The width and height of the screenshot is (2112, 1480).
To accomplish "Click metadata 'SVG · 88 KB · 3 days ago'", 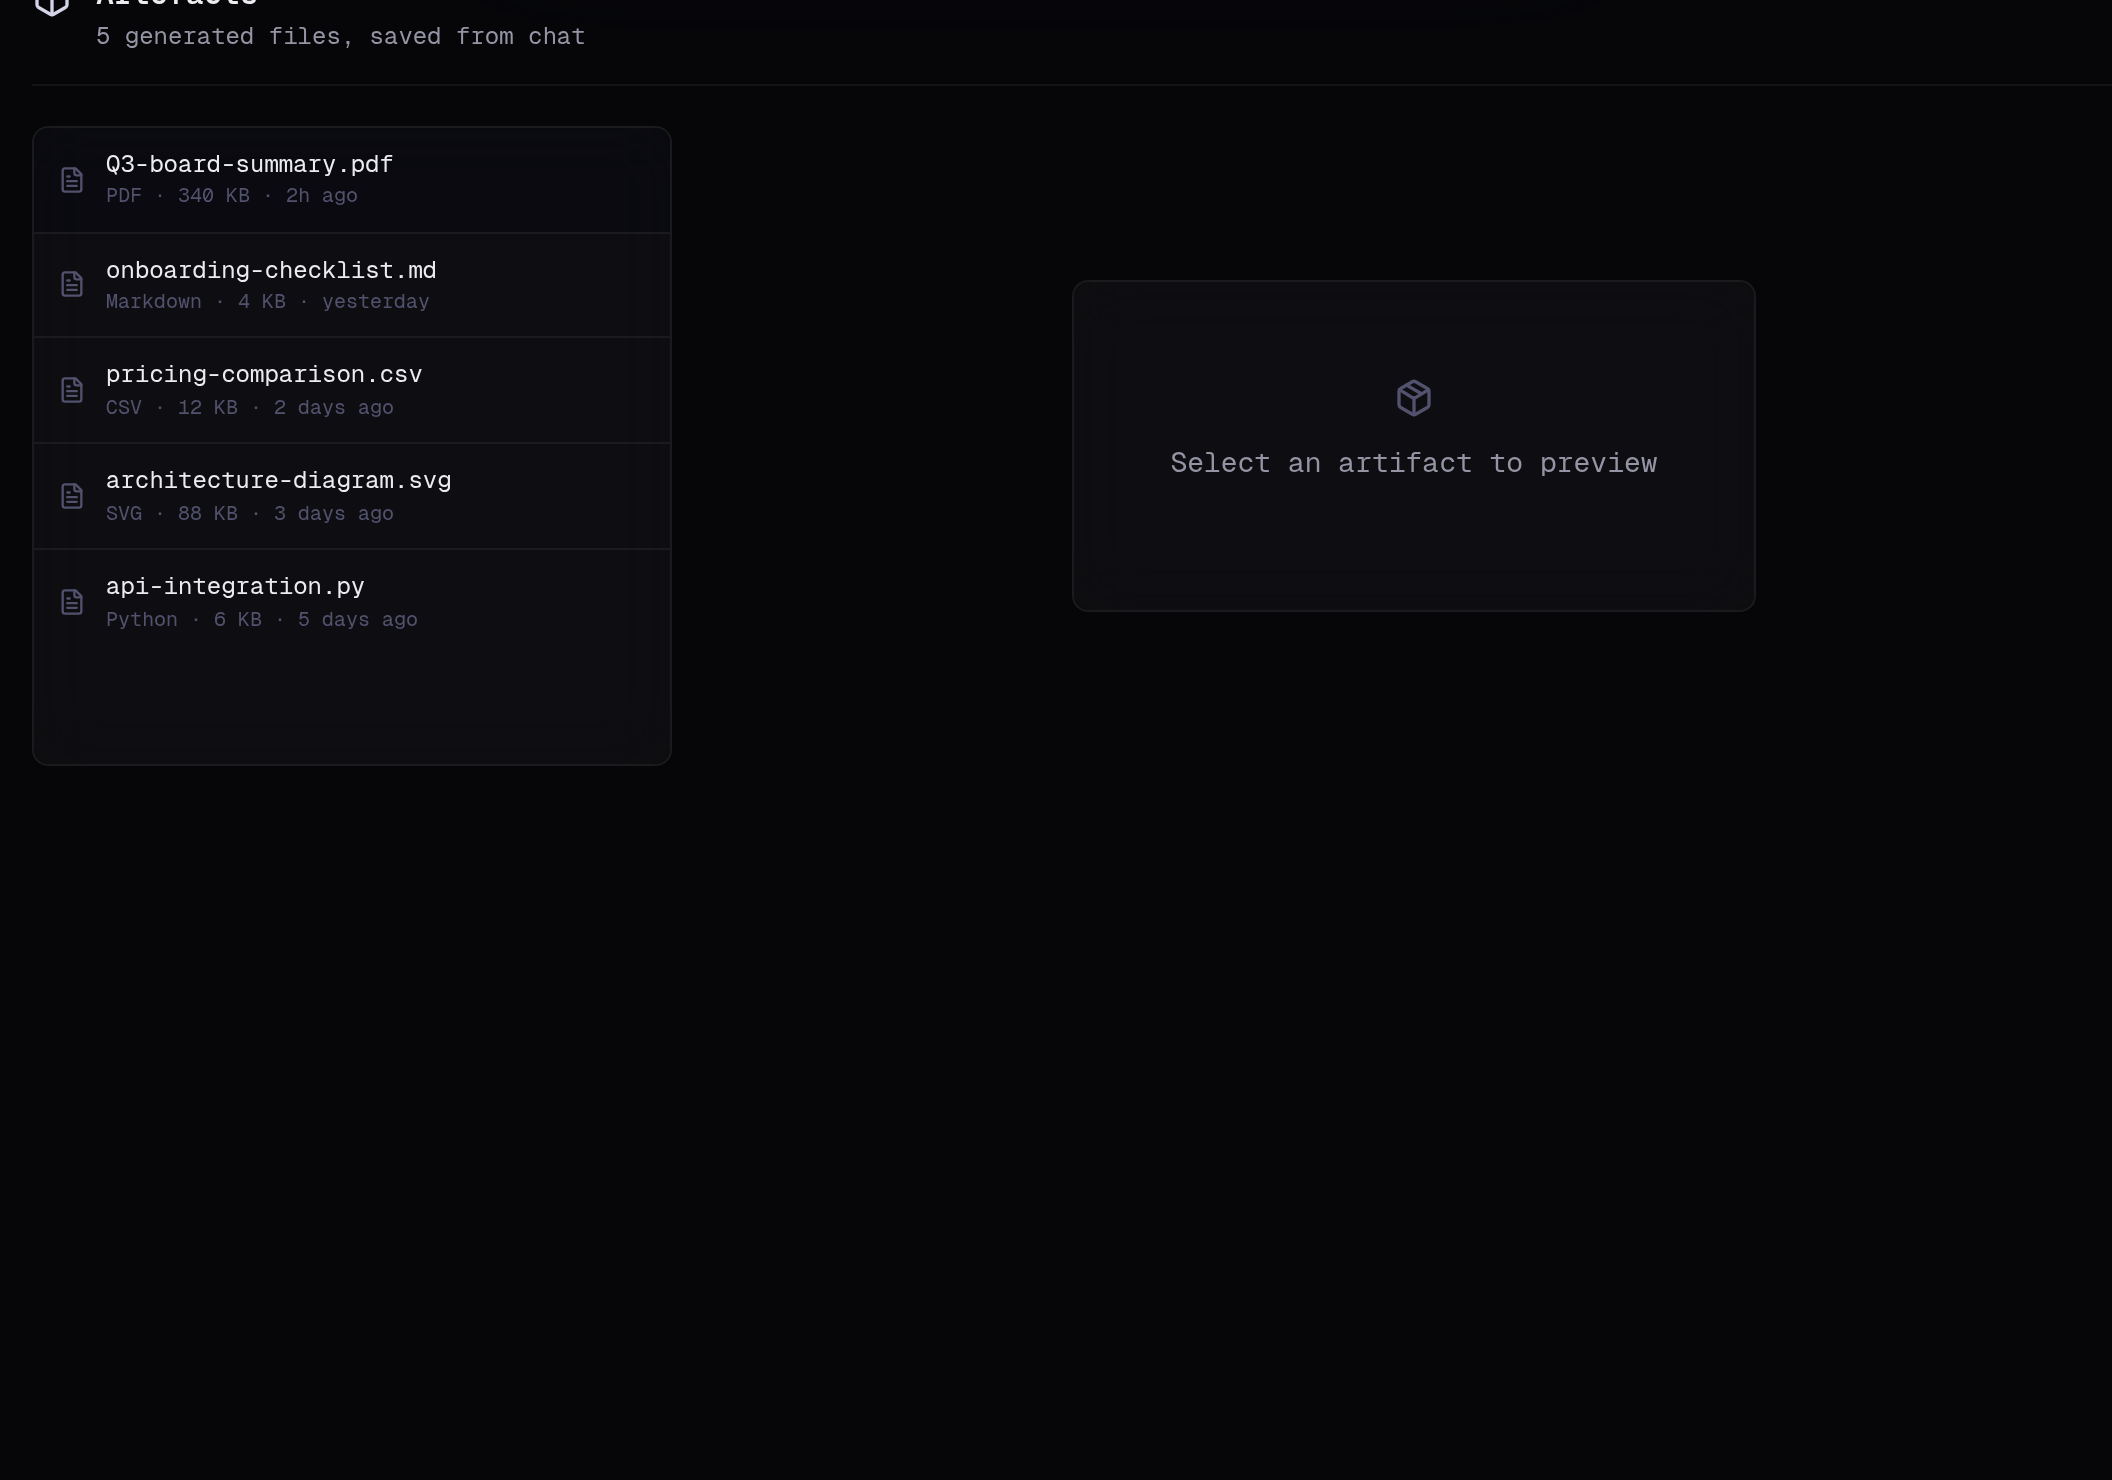I will (250, 514).
